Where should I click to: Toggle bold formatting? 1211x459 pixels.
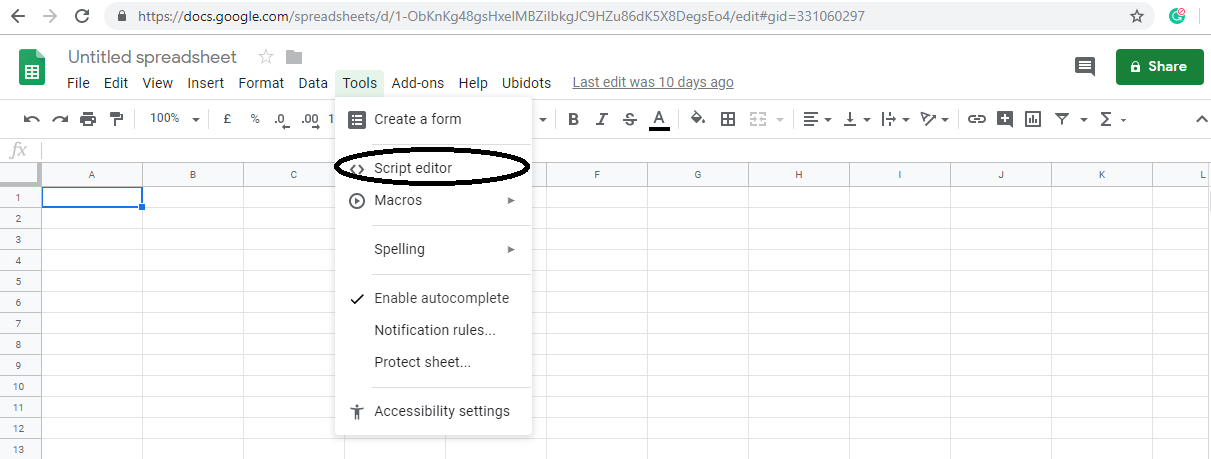pos(573,119)
